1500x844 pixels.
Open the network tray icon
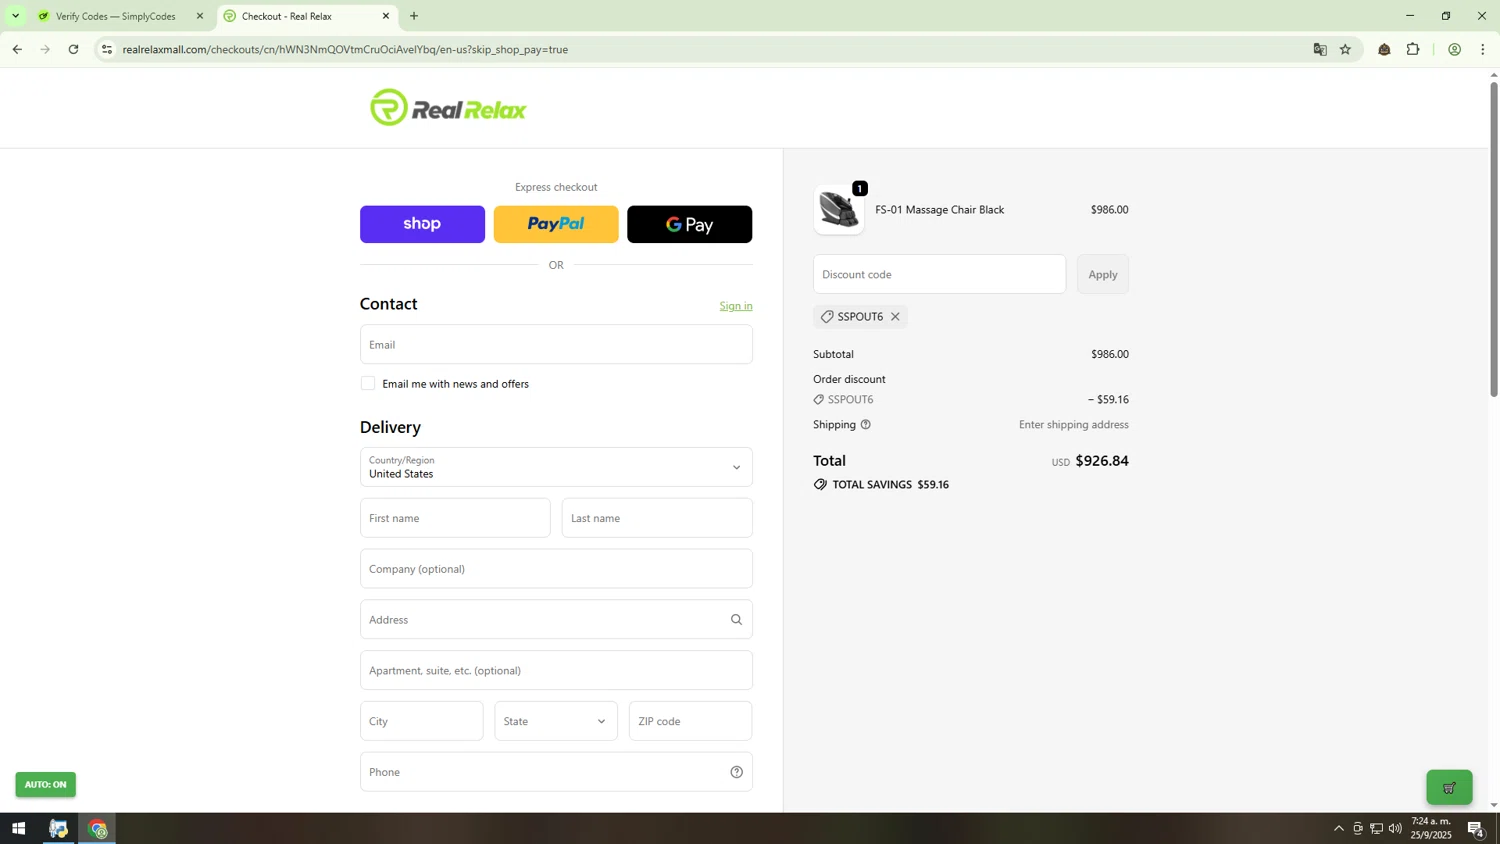[x=1376, y=829]
